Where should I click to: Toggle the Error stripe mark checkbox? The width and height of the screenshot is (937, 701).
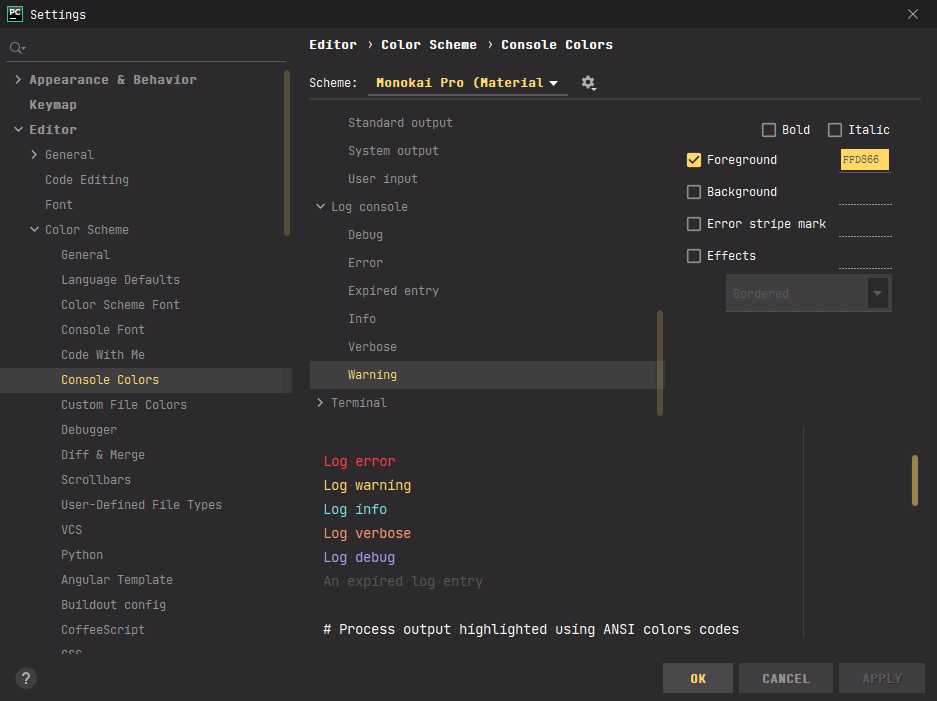pyautogui.click(x=694, y=224)
